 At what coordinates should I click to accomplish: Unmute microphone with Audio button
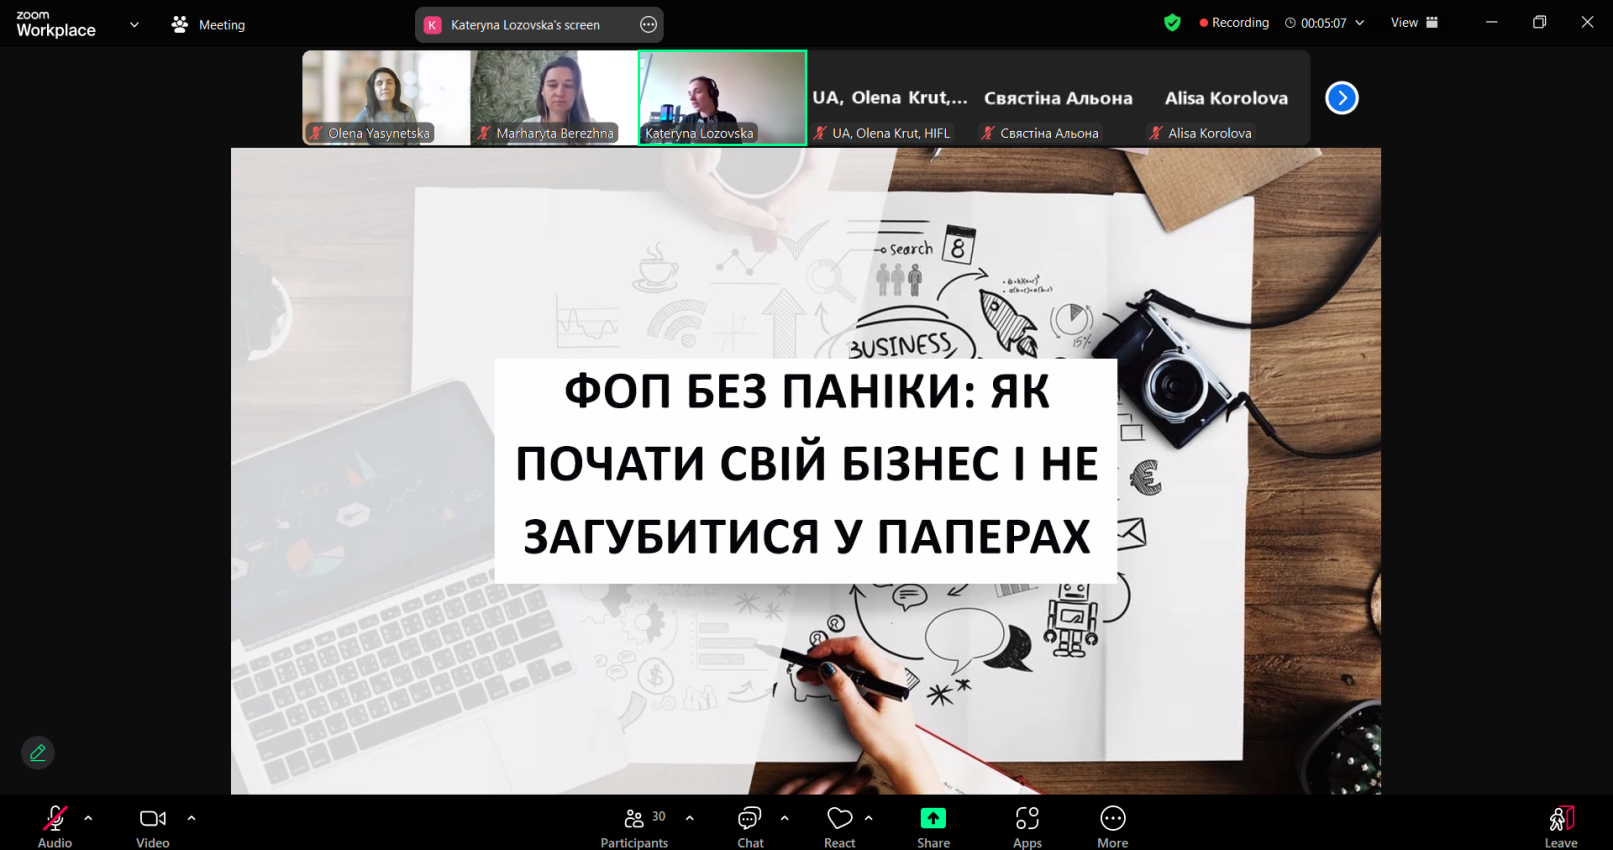coord(55,826)
